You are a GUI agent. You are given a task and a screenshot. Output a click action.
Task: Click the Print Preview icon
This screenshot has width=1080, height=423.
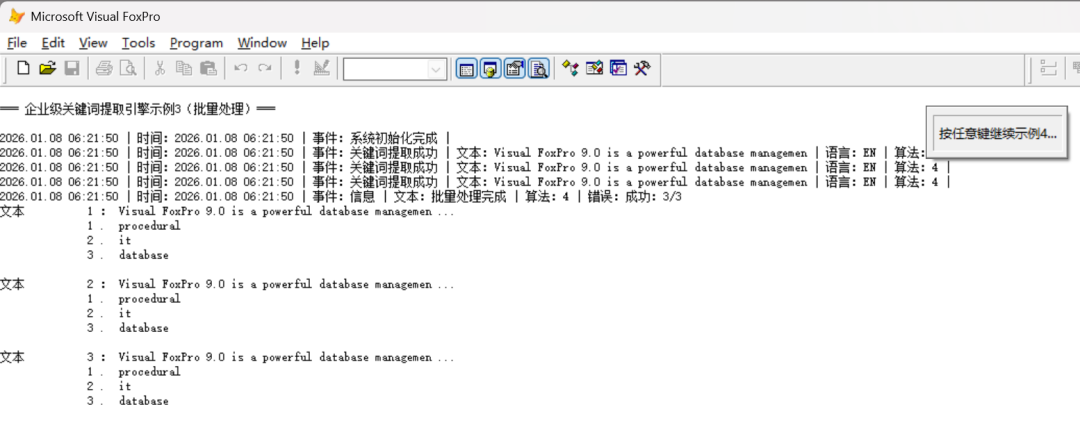tap(128, 68)
